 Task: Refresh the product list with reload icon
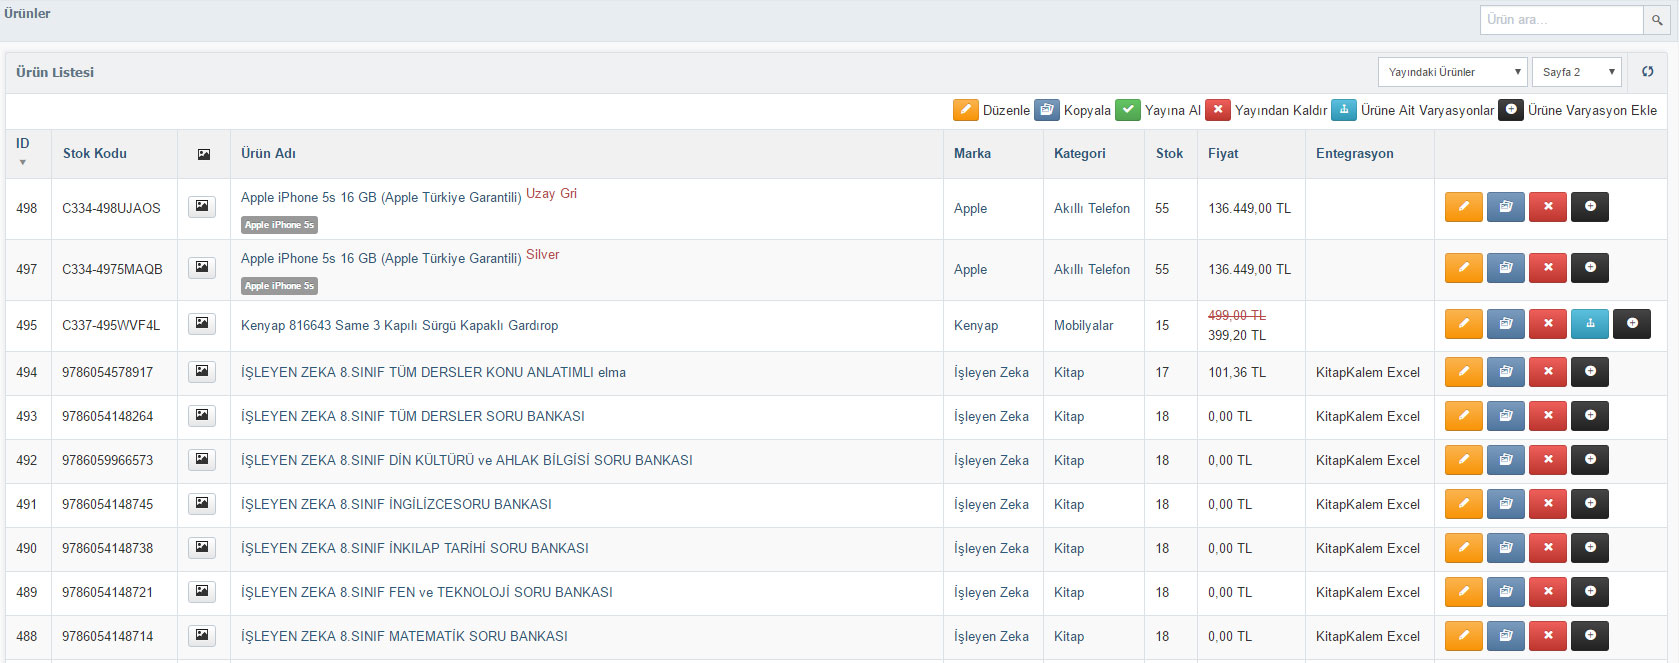(x=1648, y=72)
